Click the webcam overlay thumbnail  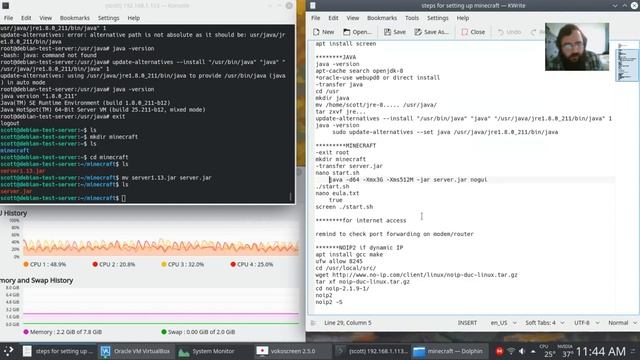(x=577, y=47)
